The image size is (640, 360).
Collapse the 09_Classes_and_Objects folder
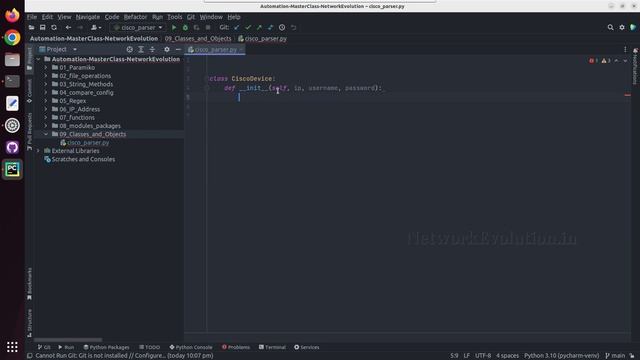click(x=46, y=134)
